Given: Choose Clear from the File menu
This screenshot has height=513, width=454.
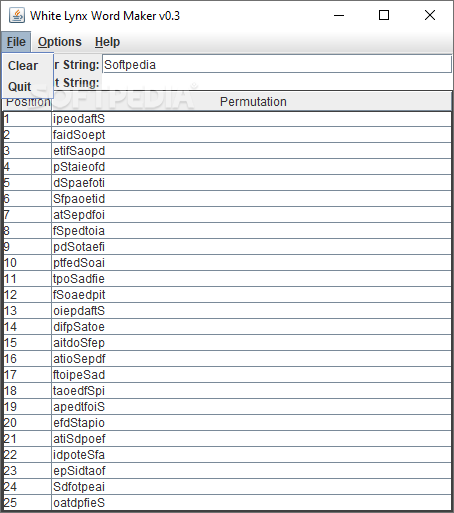Looking at the screenshot, I should tap(28, 66).
